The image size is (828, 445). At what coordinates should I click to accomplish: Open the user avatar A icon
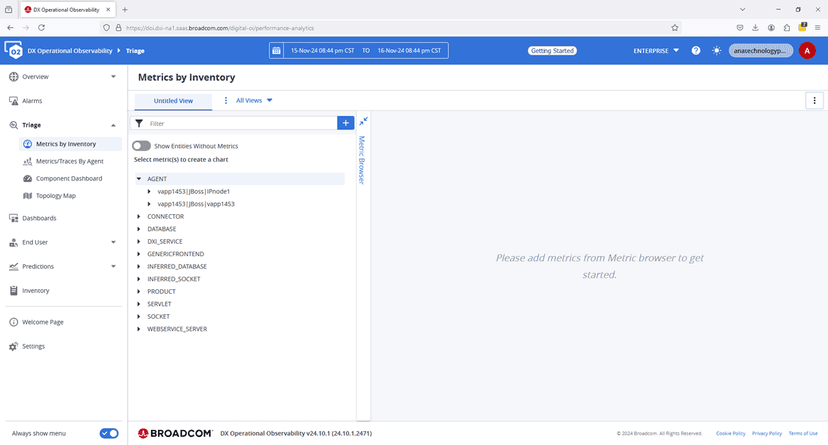(807, 50)
